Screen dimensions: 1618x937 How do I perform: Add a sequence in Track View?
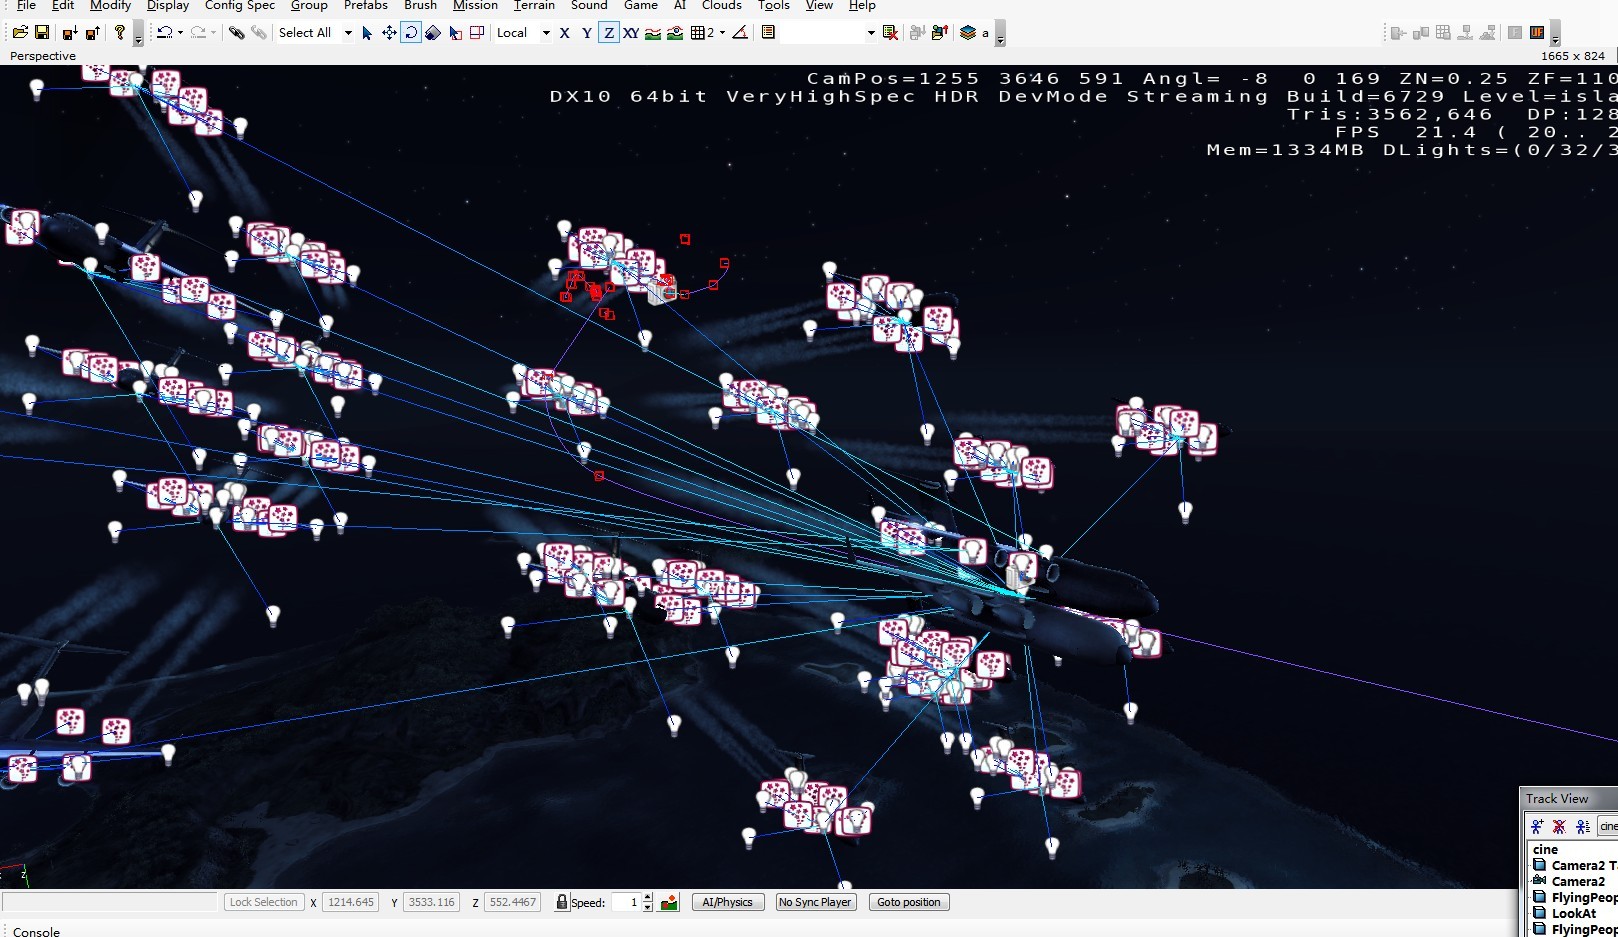pos(1537,826)
